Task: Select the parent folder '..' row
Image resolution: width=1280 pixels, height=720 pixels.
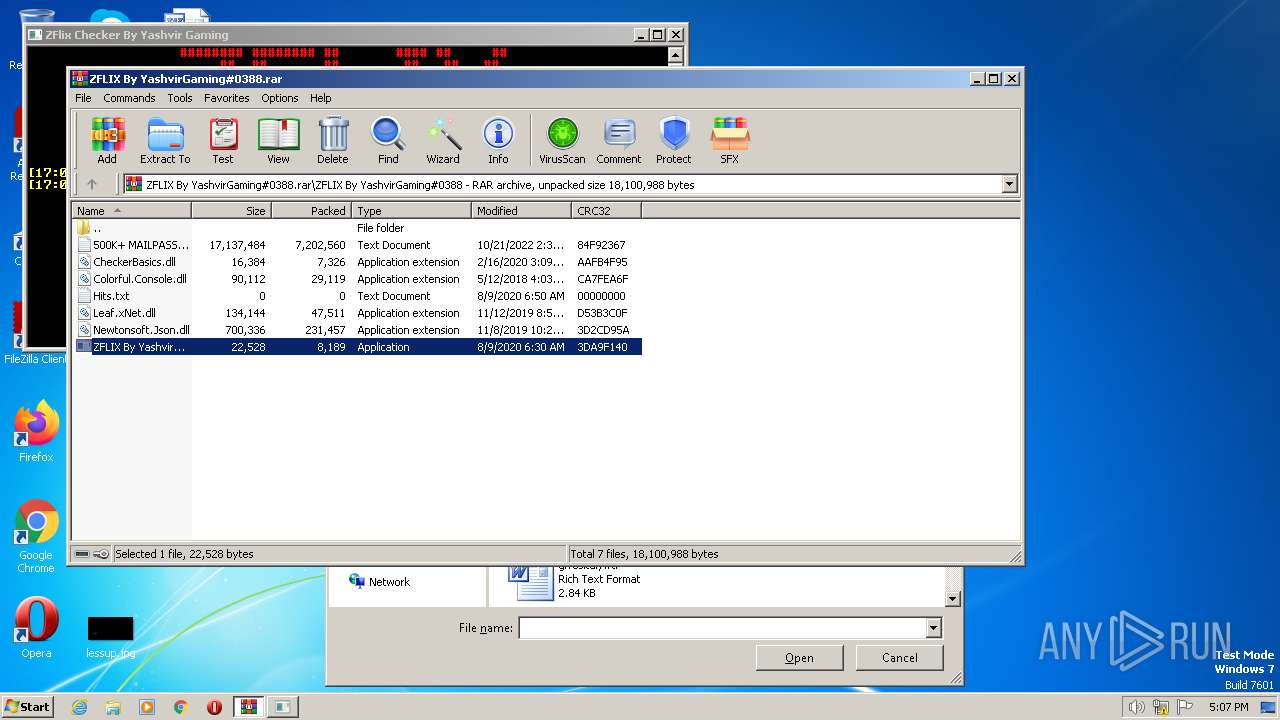Action: pyautogui.click(x=358, y=228)
